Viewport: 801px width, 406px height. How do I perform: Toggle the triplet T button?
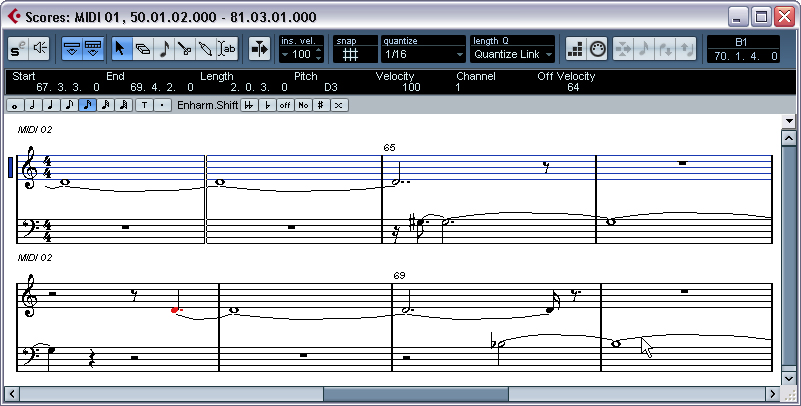tap(145, 105)
